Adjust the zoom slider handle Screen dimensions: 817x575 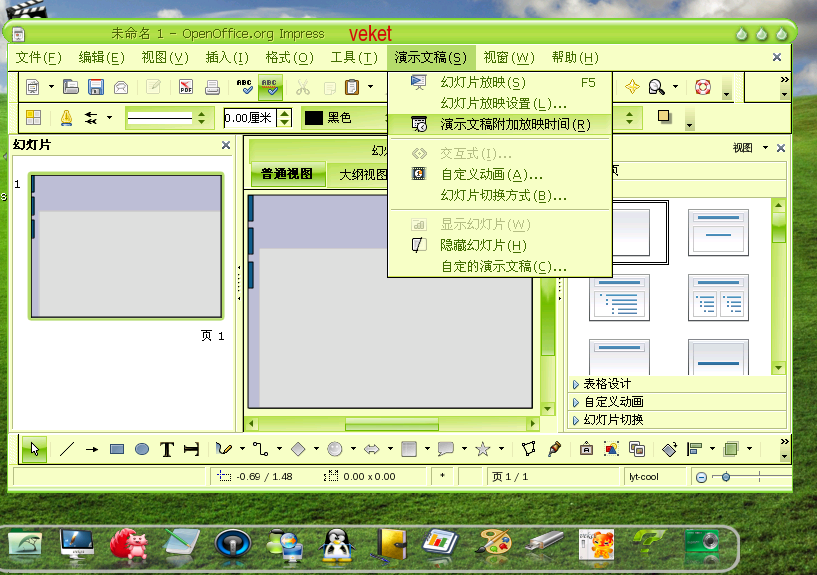[x=726, y=477]
